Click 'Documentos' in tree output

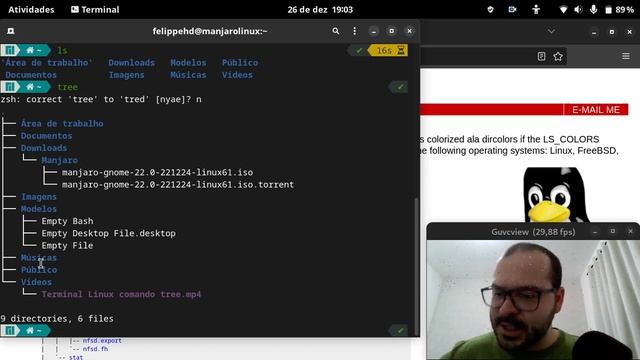(x=47, y=136)
